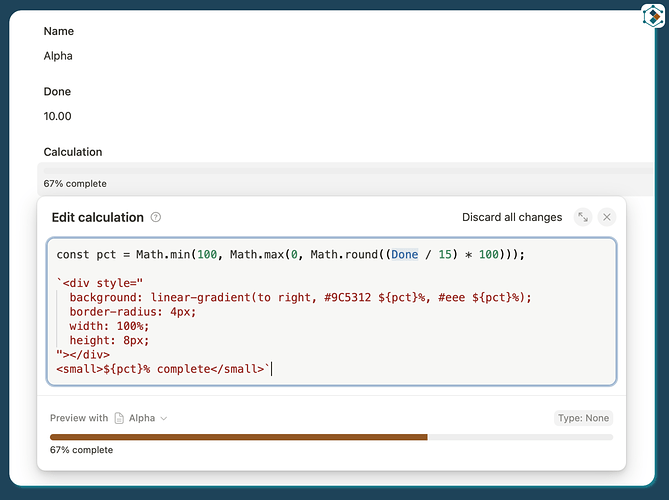Click the Calculation field label
This screenshot has width=669, height=500.
73,152
